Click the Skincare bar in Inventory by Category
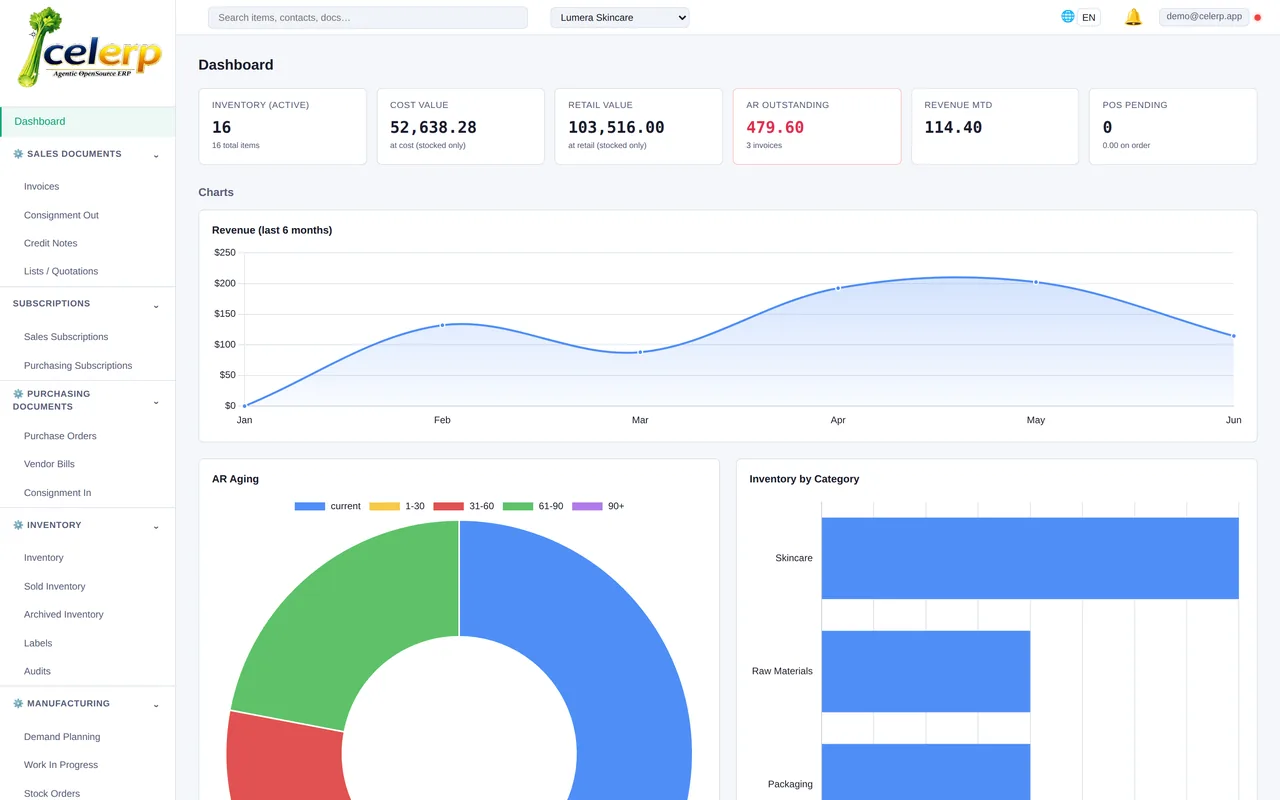The width and height of the screenshot is (1280, 800). [x=1030, y=558]
